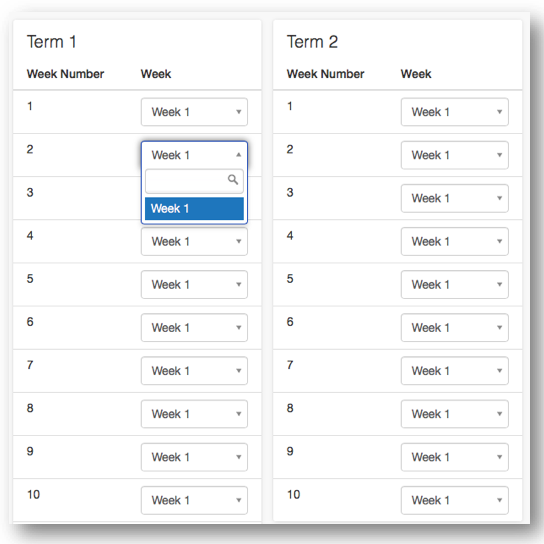
Task: Expand Term 2 week 9 dropdown
Action: click(455, 457)
